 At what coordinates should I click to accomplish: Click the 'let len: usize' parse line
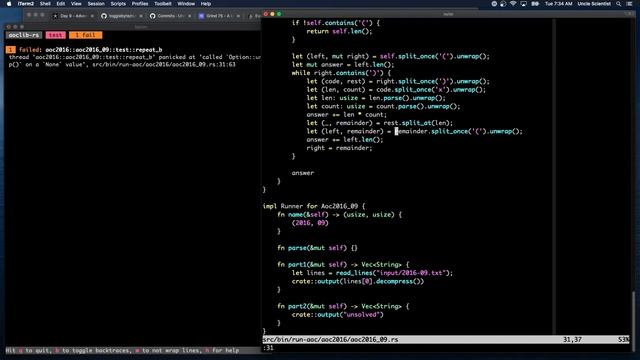click(376, 98)
